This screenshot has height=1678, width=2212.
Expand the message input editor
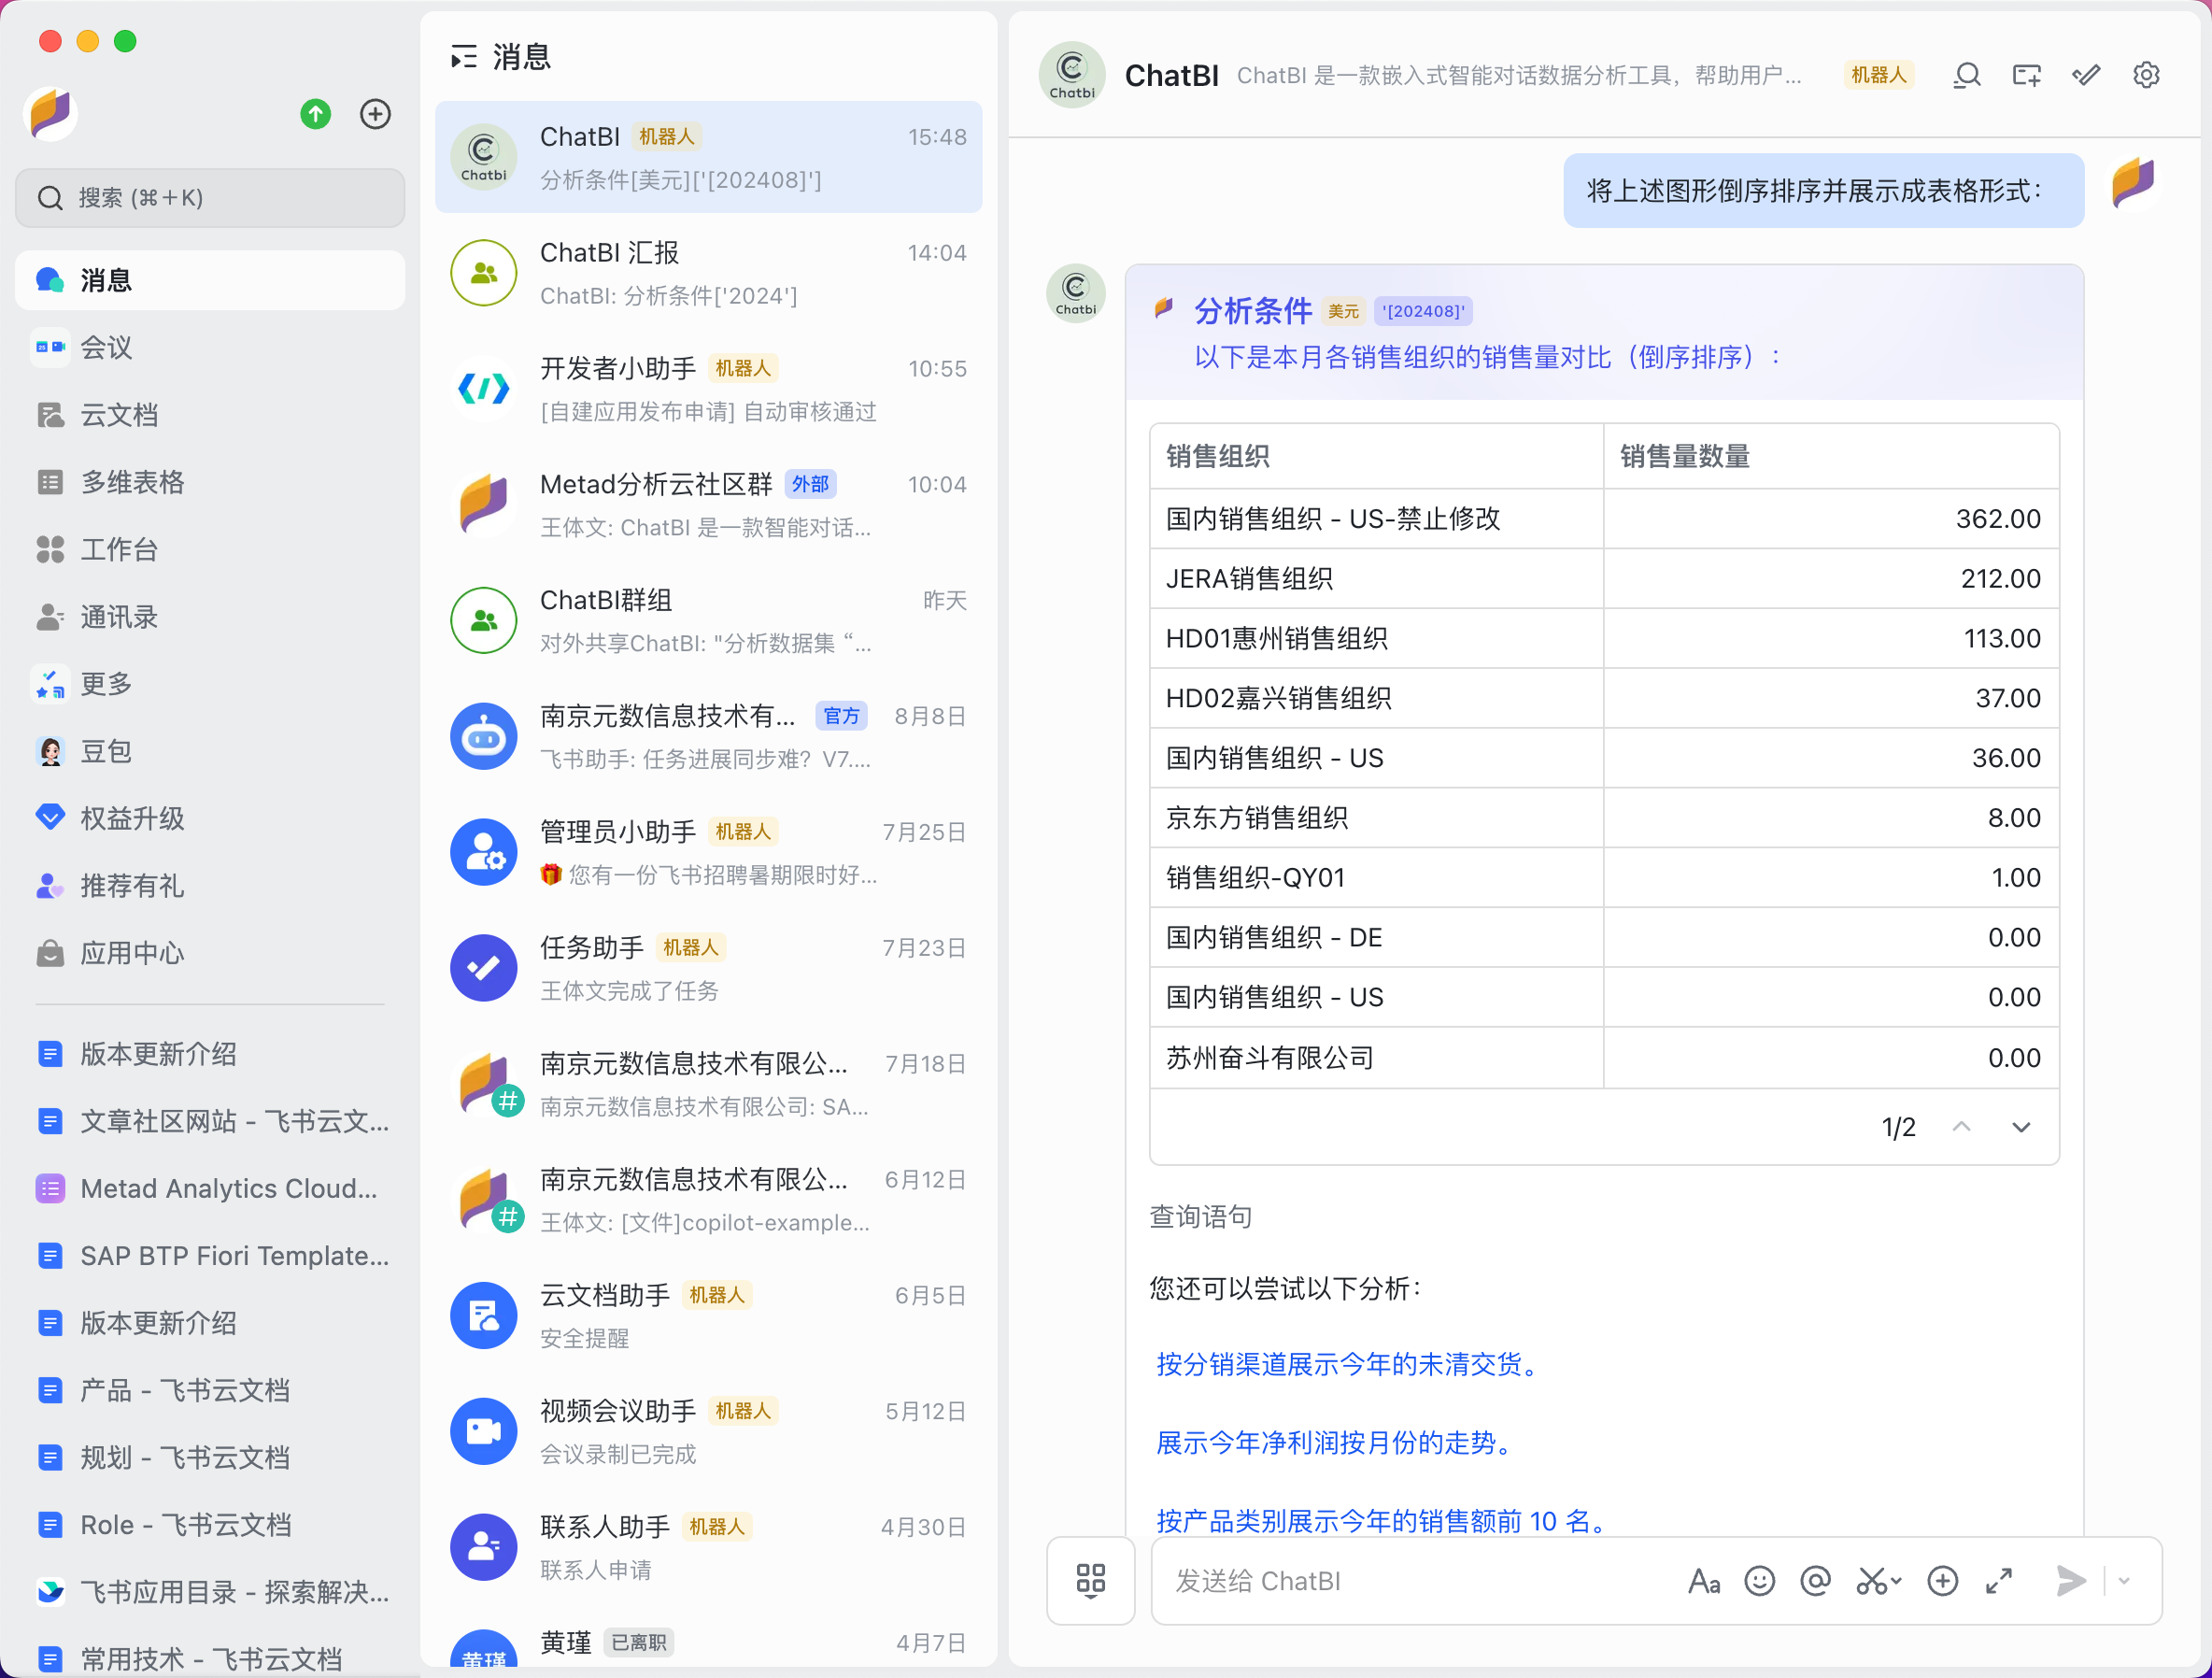click(1998, 1581)
